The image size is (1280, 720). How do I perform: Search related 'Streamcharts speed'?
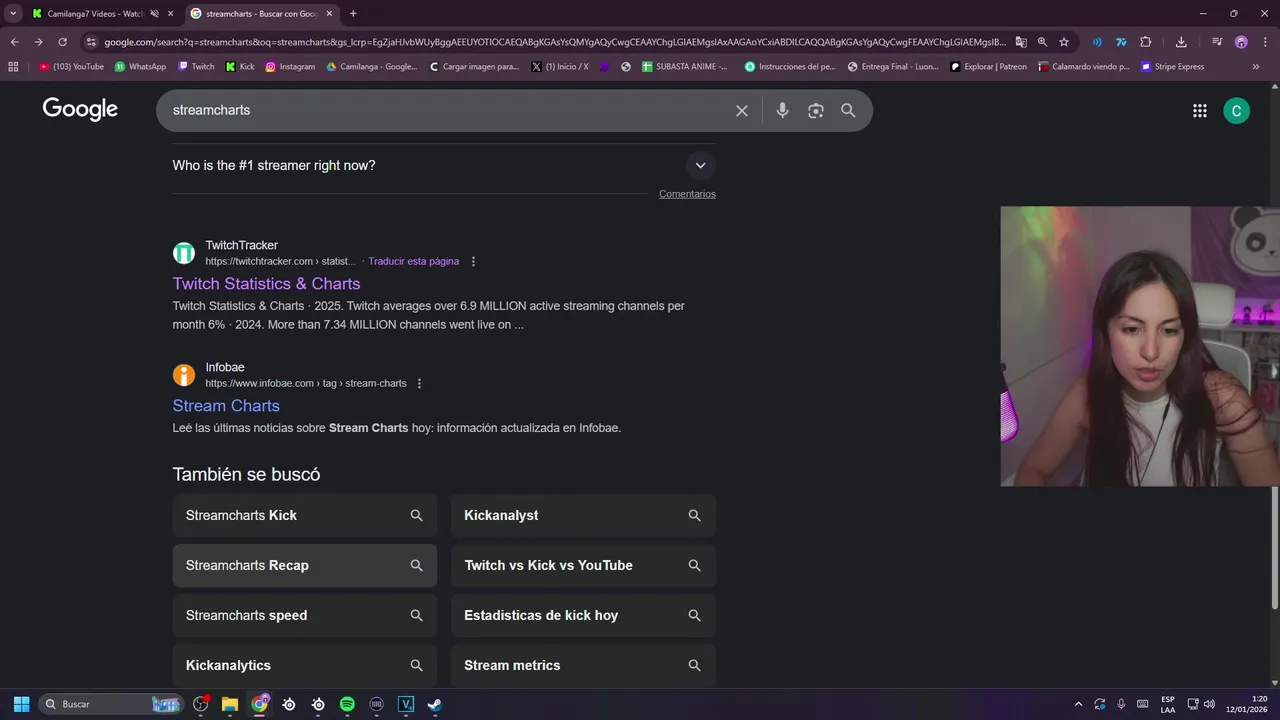click(x=305, y=616)
